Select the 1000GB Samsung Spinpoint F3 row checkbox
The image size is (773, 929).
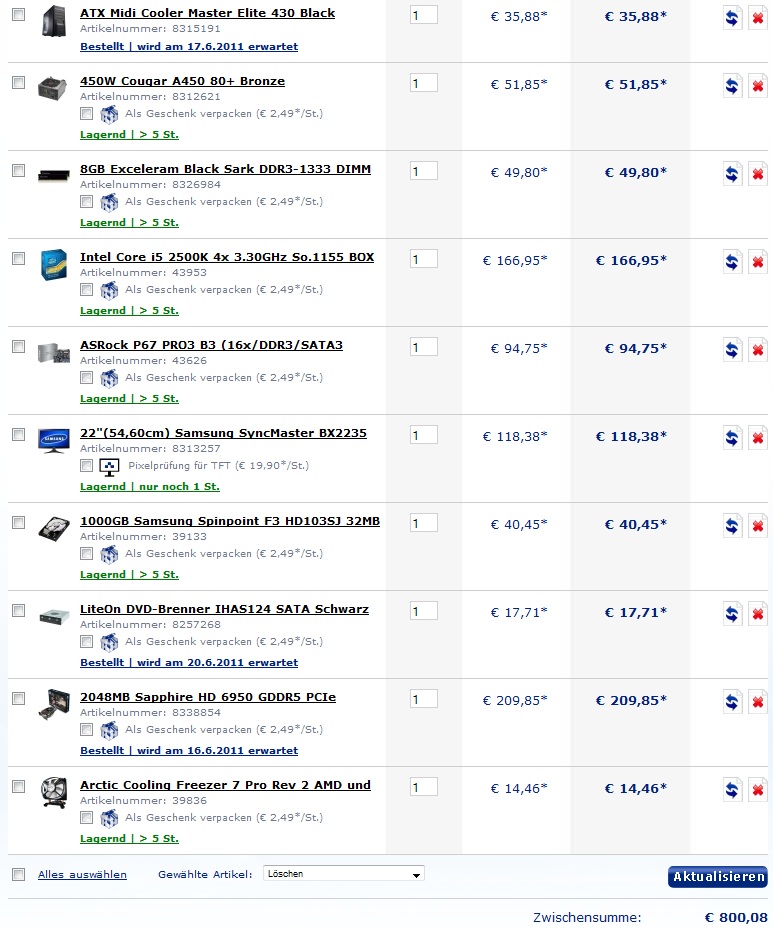[x=18, y=522]
